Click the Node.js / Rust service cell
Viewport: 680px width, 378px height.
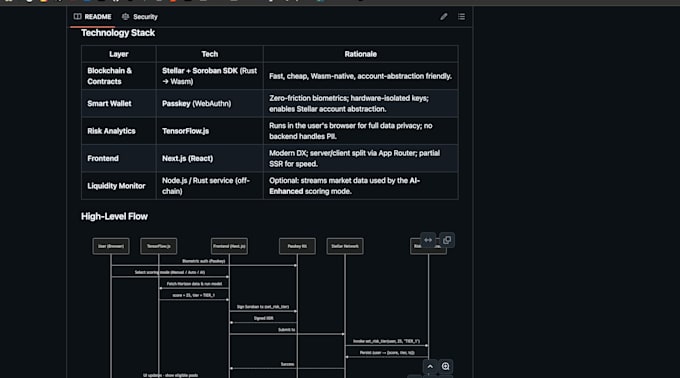coord(209,186)
